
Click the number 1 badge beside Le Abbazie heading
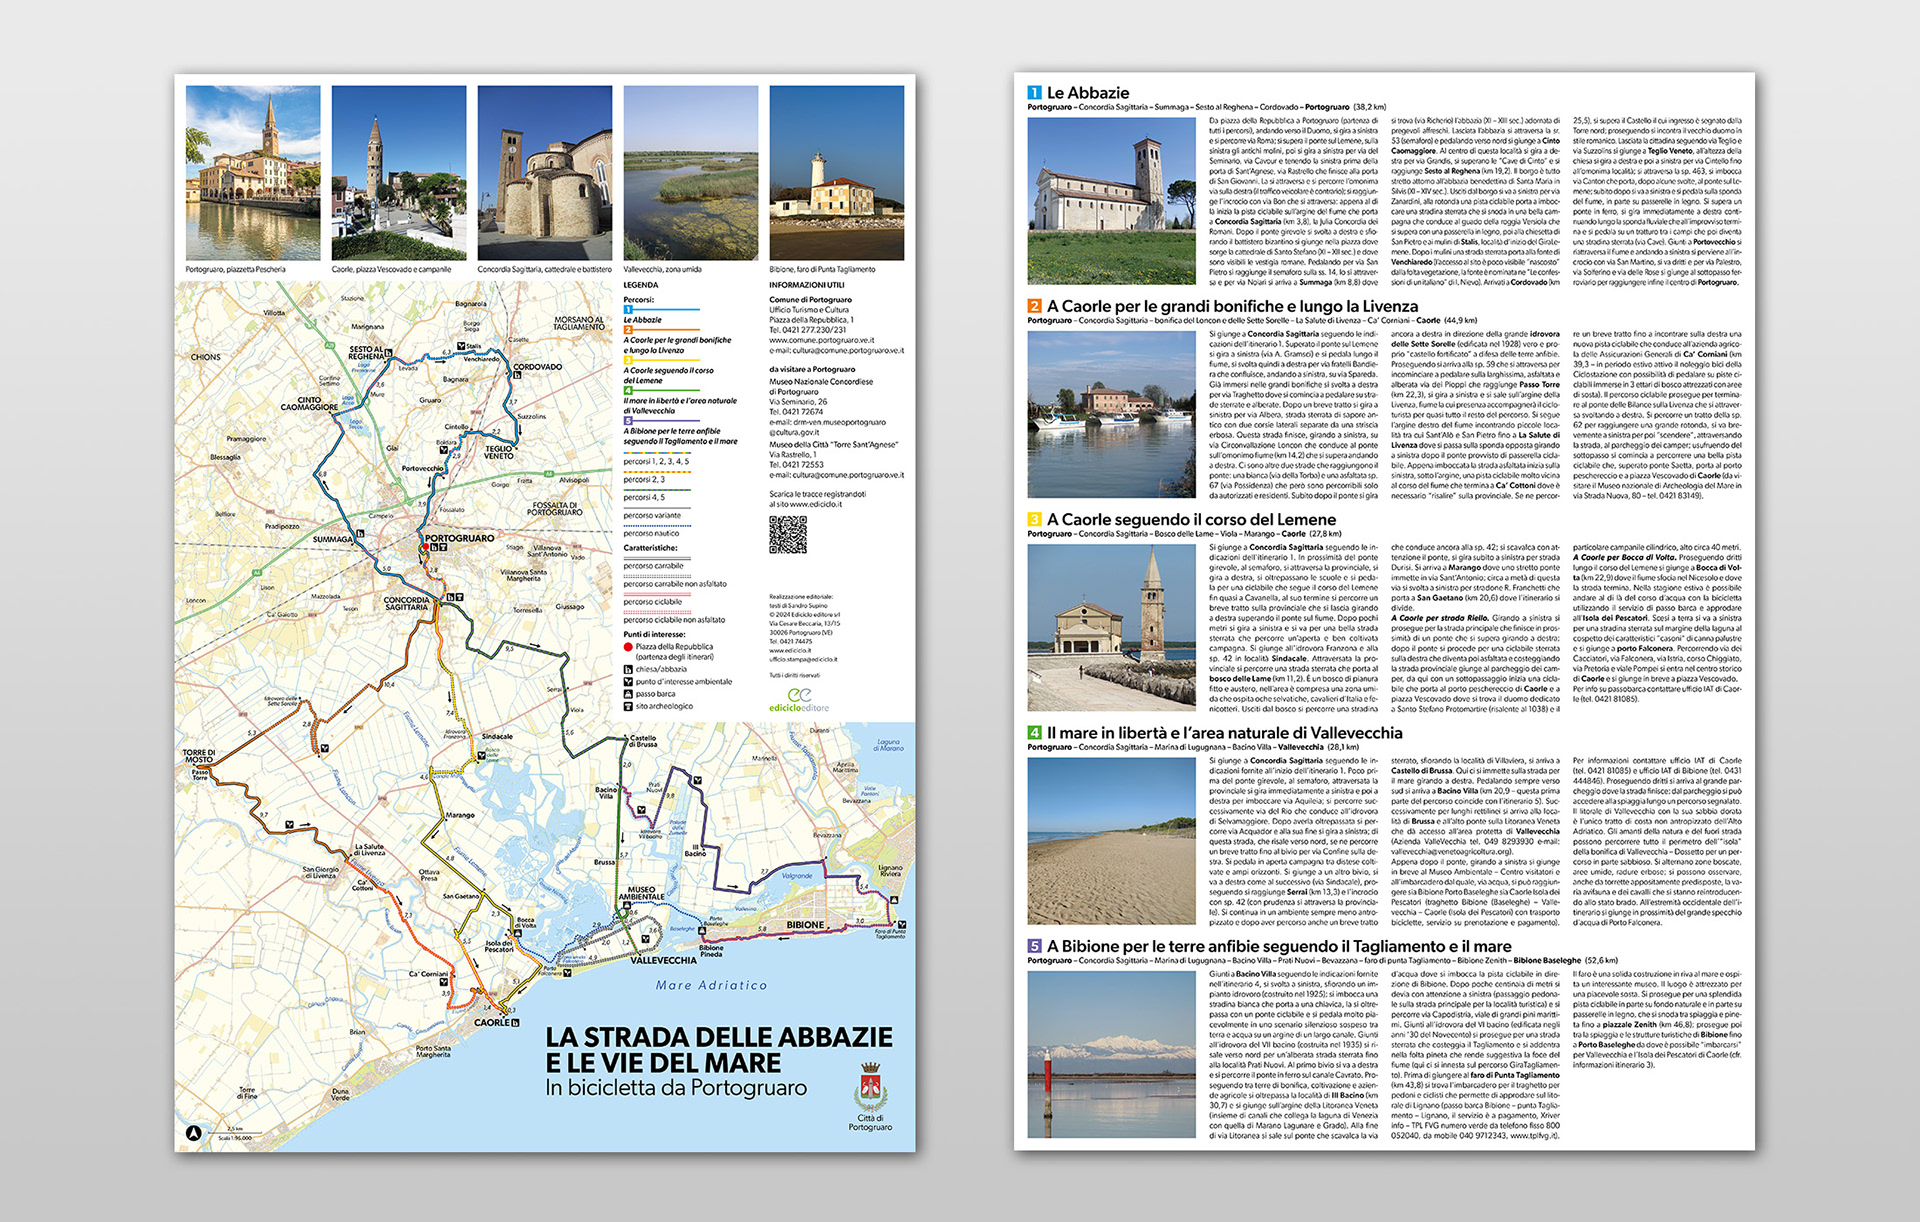(x=1034, y=93)
